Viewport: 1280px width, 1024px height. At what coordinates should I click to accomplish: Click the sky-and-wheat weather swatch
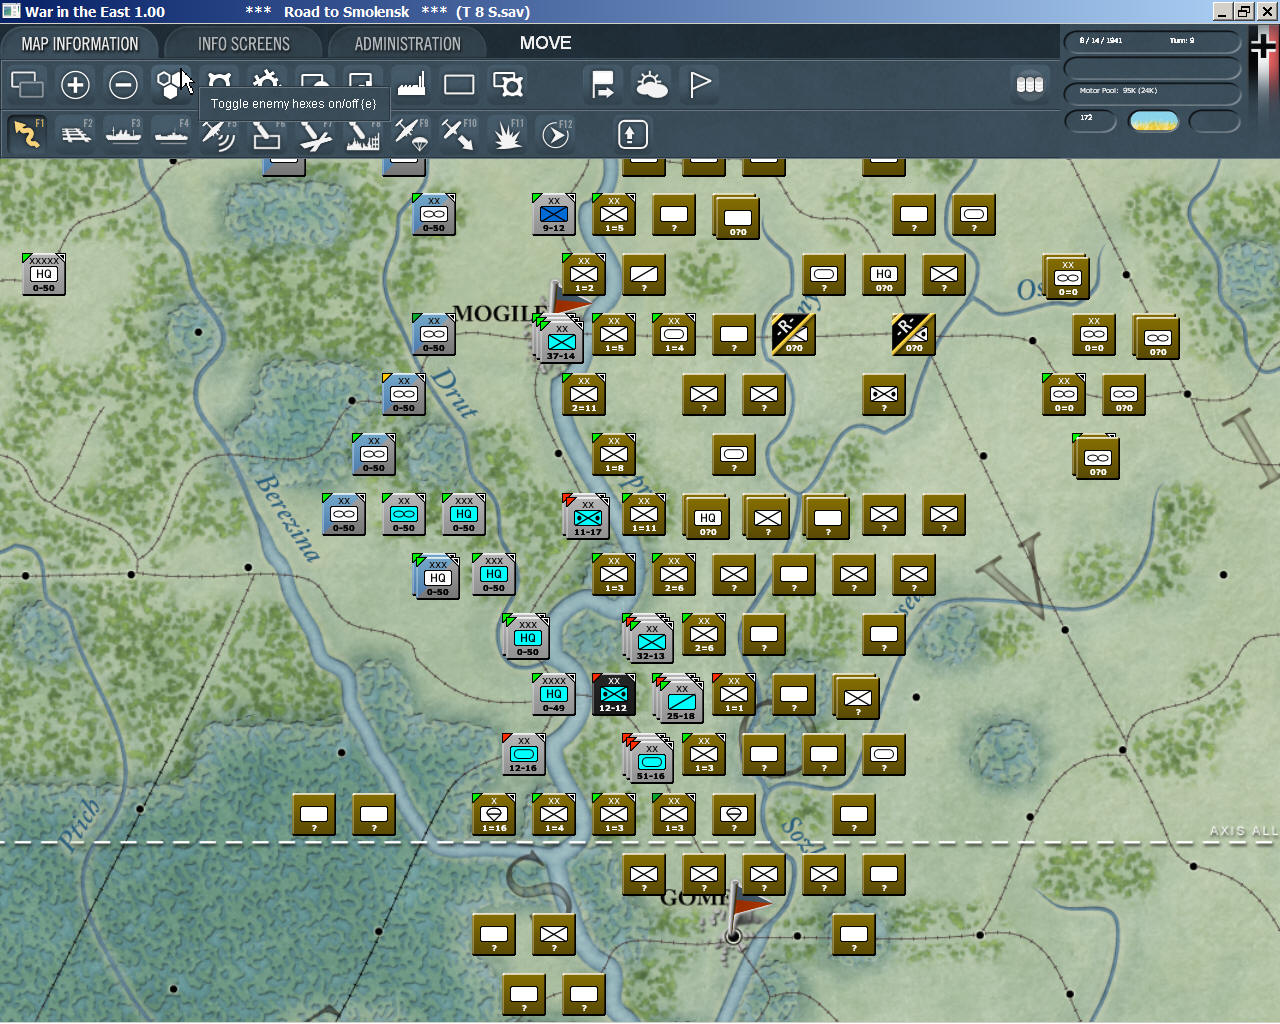coord(1154,121)
